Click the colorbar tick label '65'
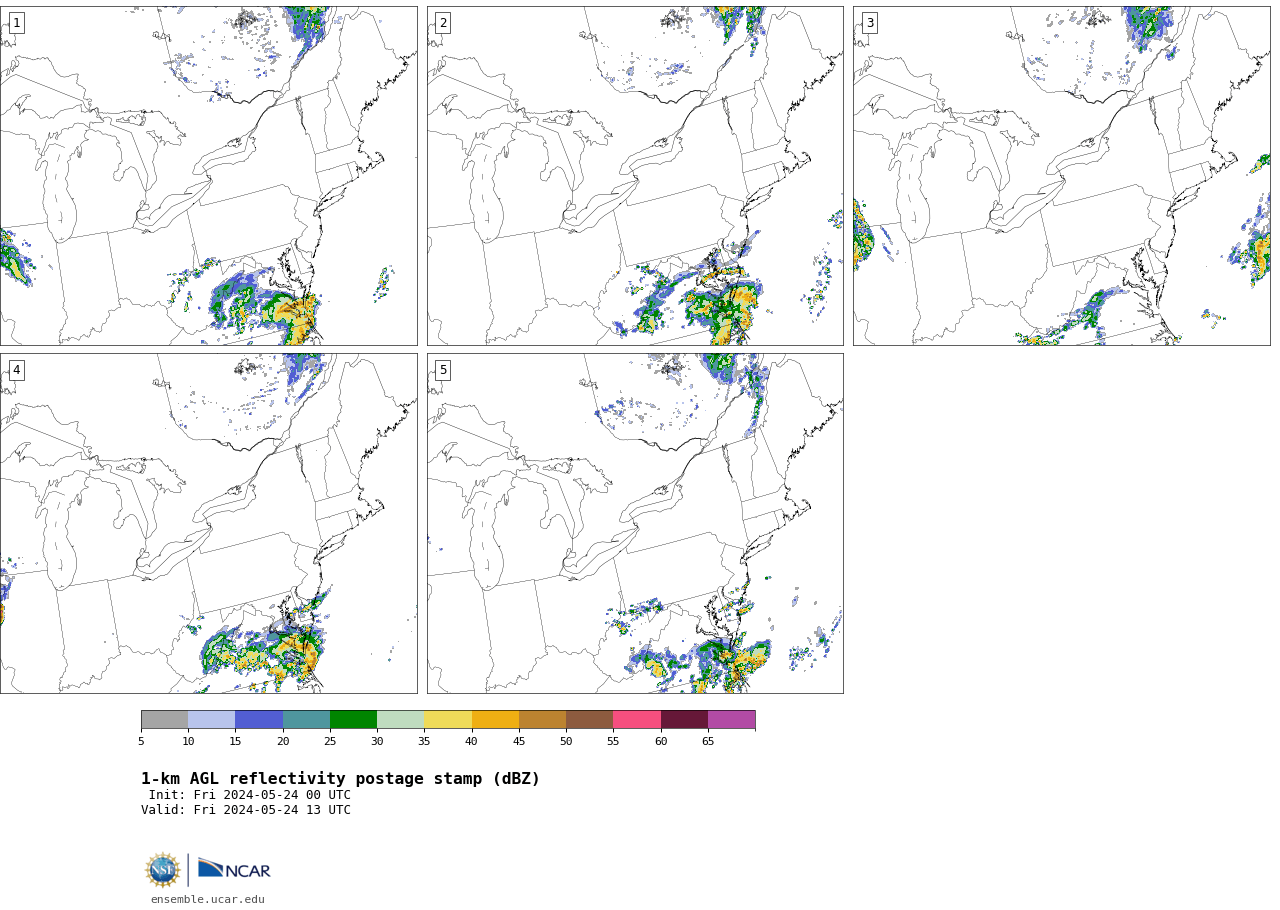The width and height of the screenshot is (1280, 910). tap(708, 742)
